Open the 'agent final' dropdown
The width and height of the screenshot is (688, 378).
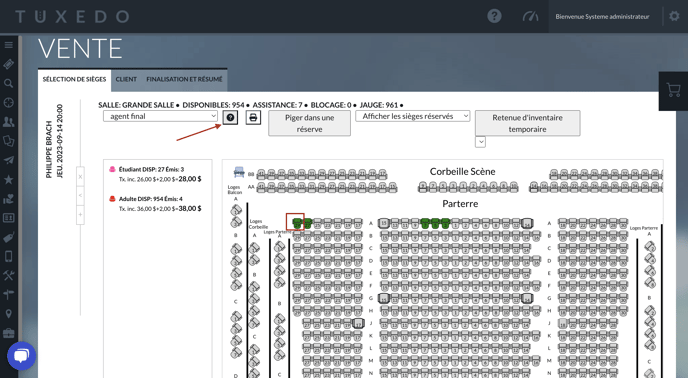tap(160, 116)
